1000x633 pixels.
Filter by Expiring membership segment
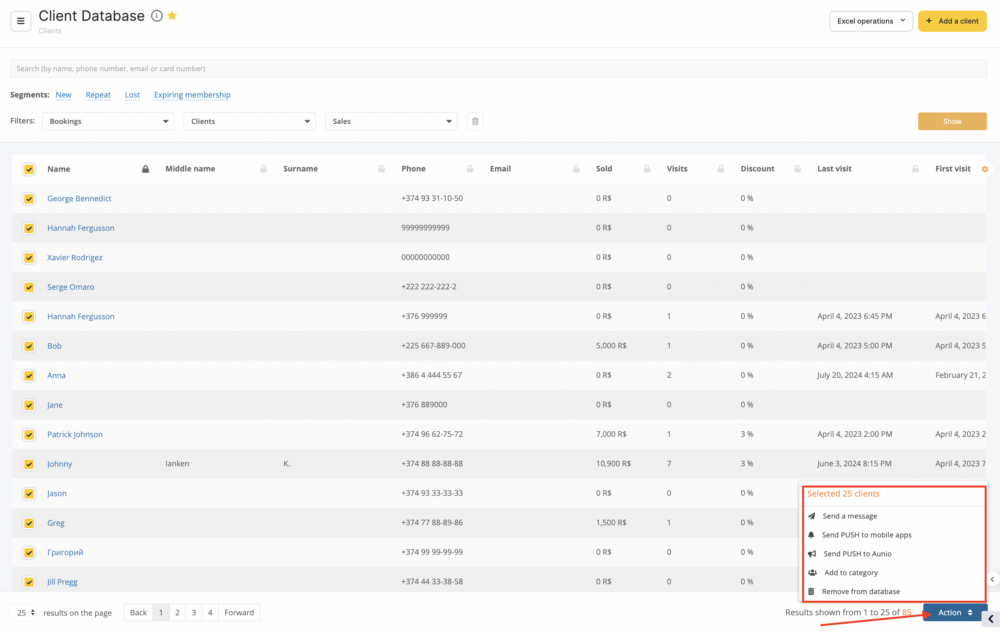click(192, 94)
